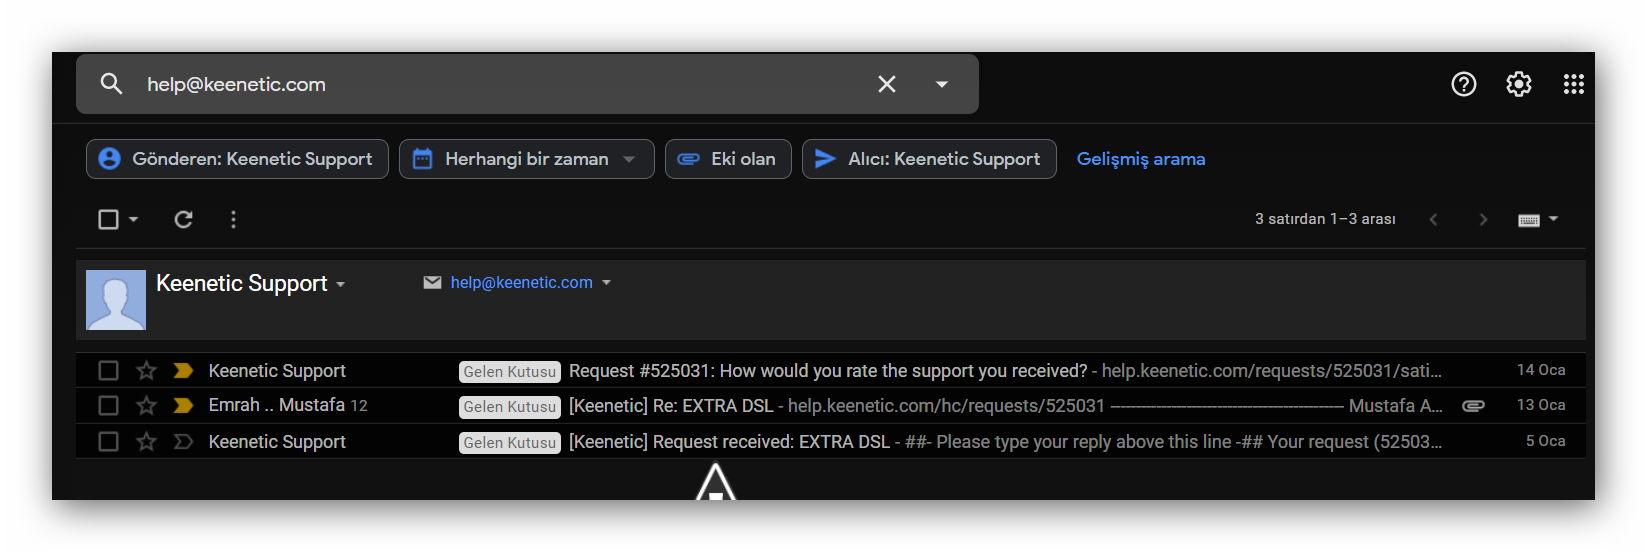Screen dimensions: 1647x552
Task: Expand the select-all dropdown arrow
Action: click(133, 219)
